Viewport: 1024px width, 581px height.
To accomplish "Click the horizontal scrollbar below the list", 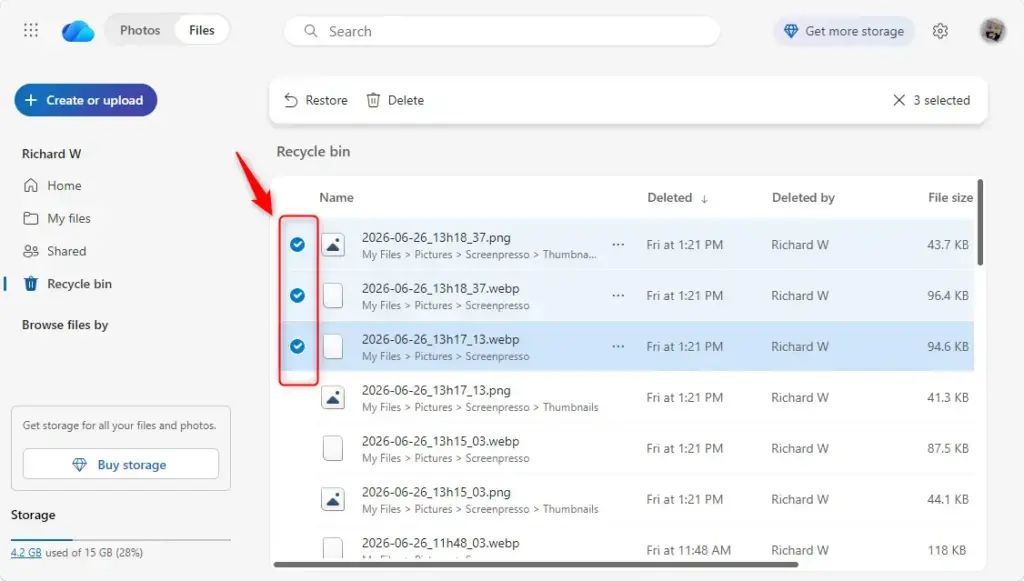I will (536, 564).
